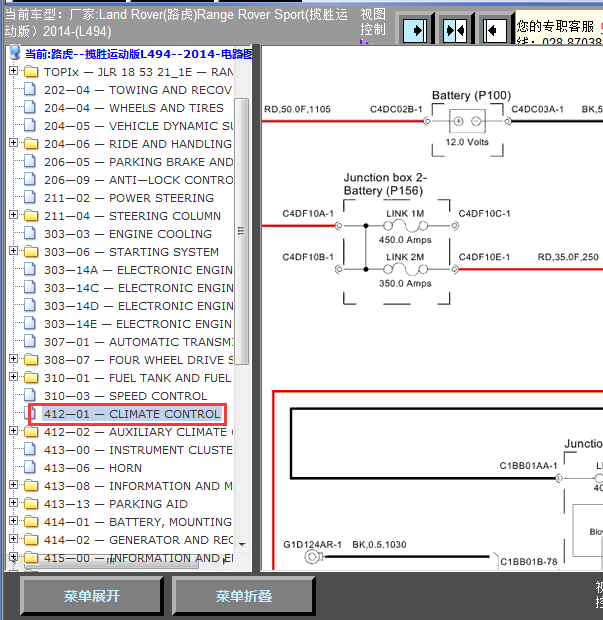
Task: Expand the 310-01 FUEL TANK AND FUEL node
Action: [13, 377]
